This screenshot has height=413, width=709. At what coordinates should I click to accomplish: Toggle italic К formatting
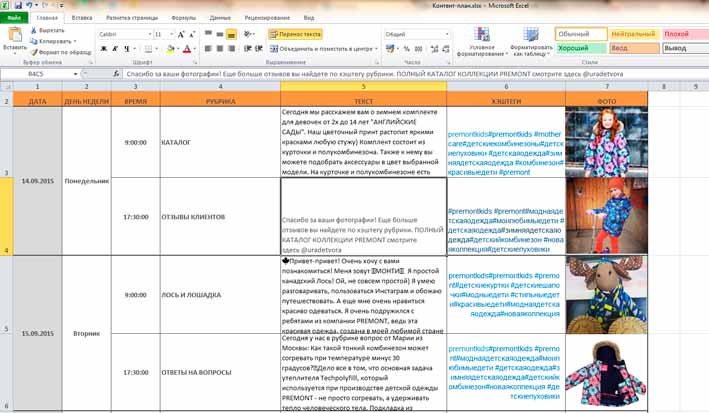click(115, 48)
